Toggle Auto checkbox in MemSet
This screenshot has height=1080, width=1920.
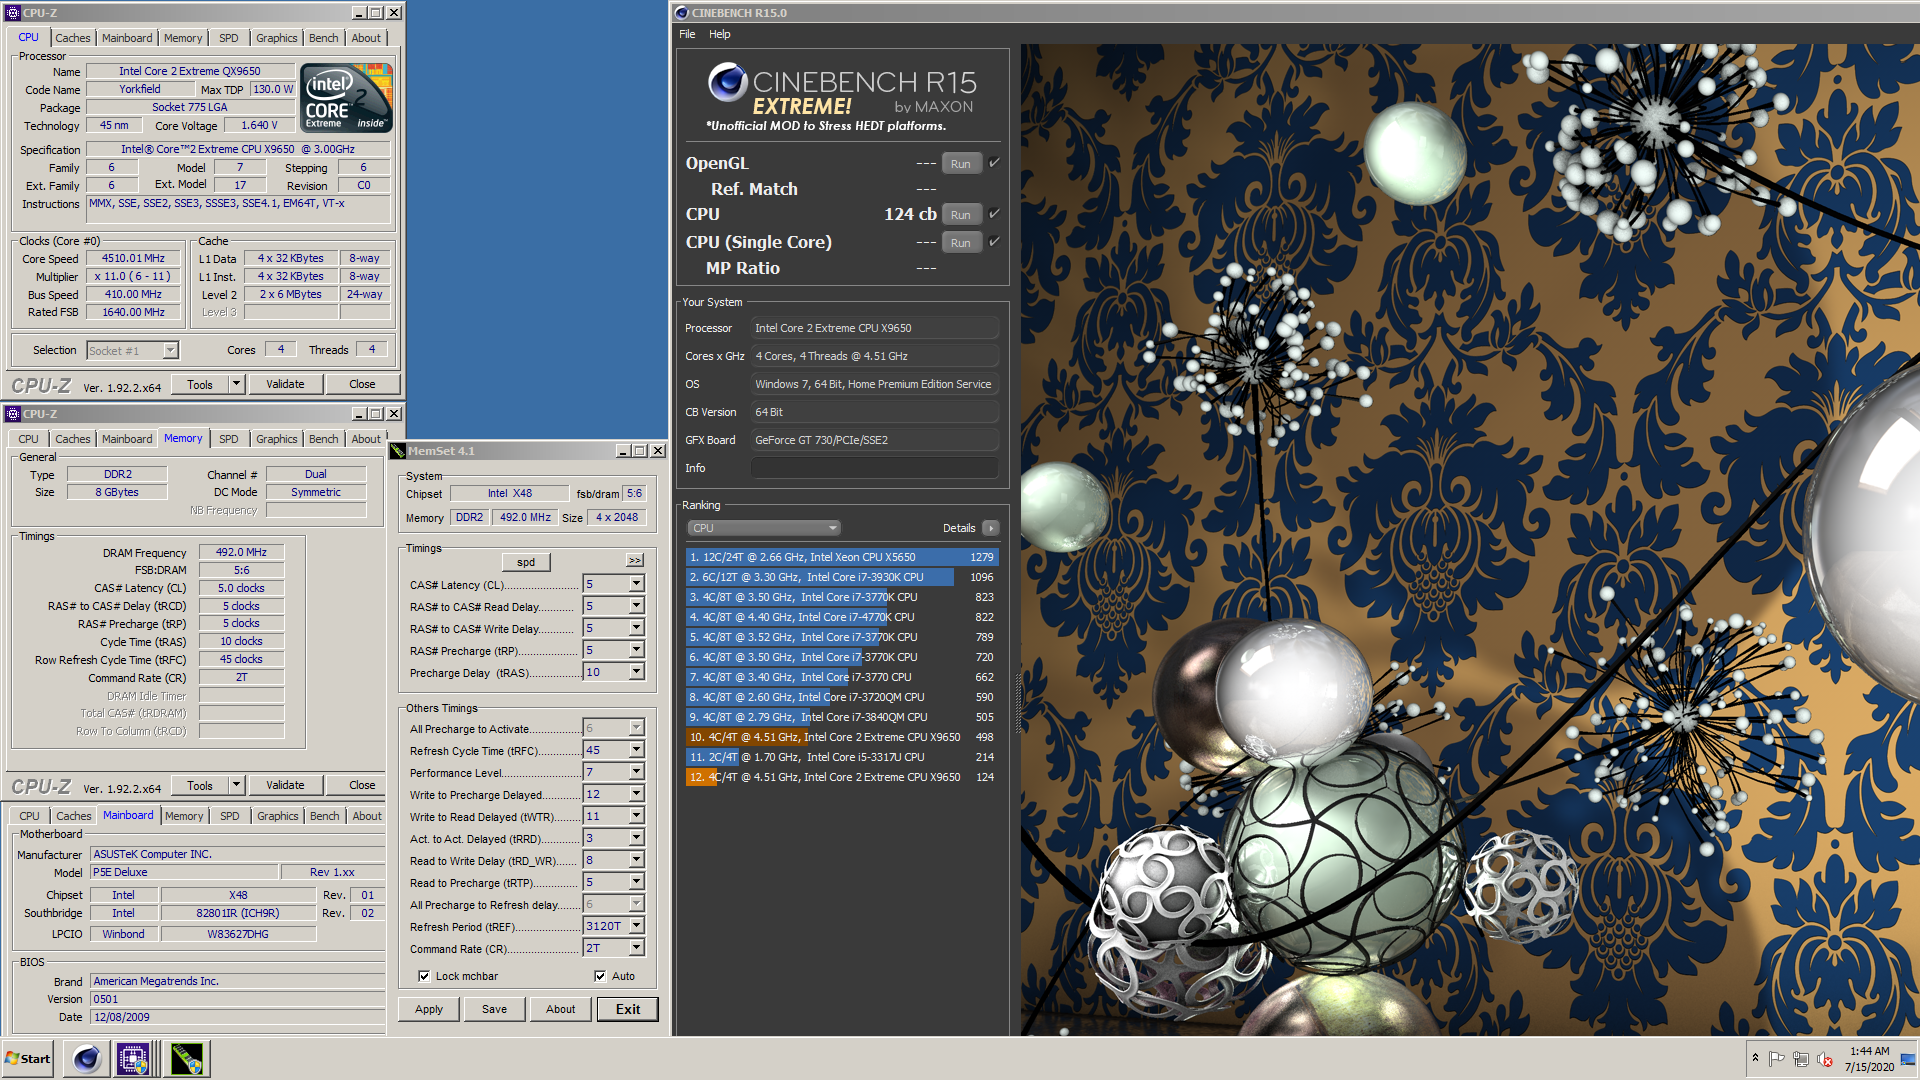600,976
